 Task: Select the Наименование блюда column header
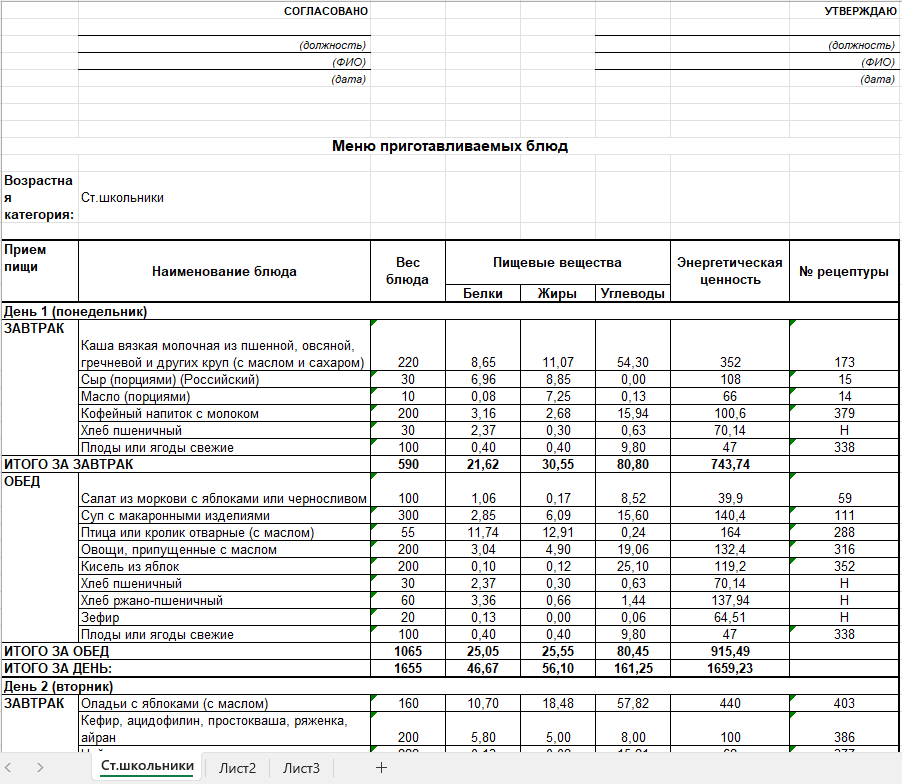224,271
